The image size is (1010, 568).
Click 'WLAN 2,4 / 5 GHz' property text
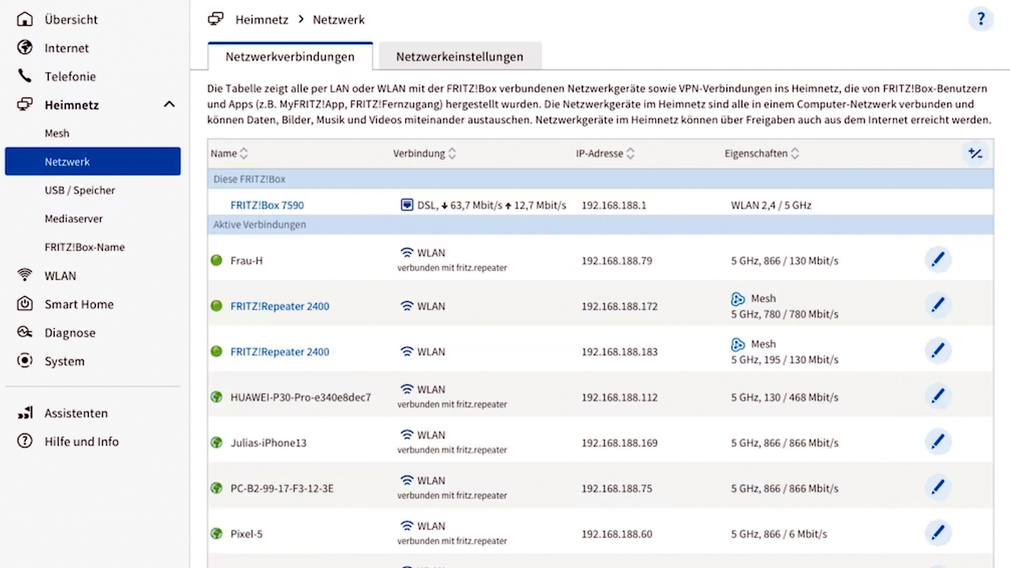771,205
